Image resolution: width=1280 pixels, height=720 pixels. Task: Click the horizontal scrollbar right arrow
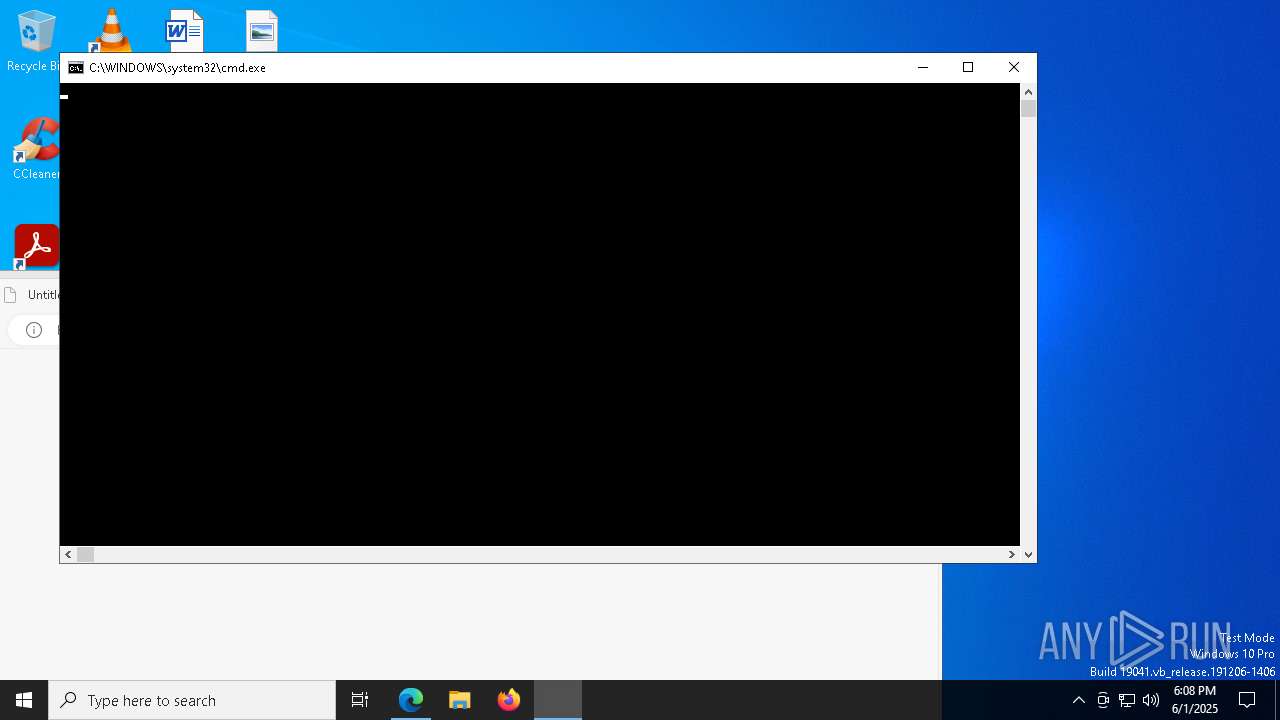(x=1011, y=554)
